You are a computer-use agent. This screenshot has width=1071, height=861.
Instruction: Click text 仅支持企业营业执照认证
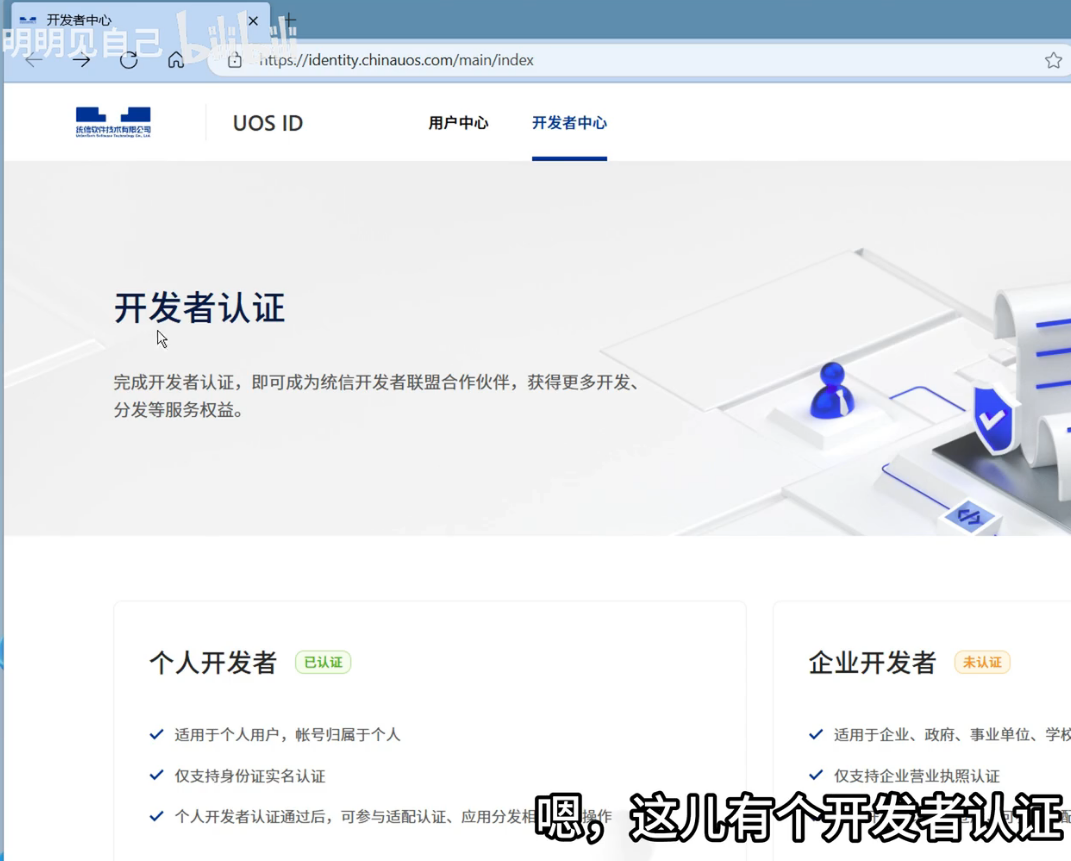tap(916, 776)
